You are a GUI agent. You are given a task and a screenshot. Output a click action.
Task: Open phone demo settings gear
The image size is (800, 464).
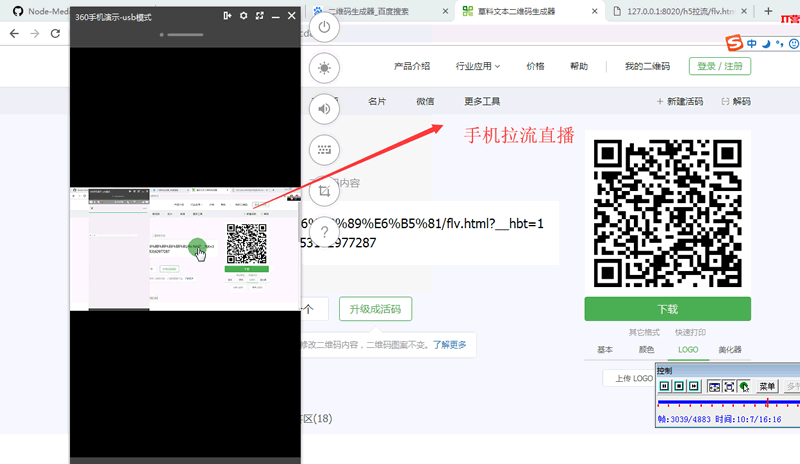click(x=243, y=16)
